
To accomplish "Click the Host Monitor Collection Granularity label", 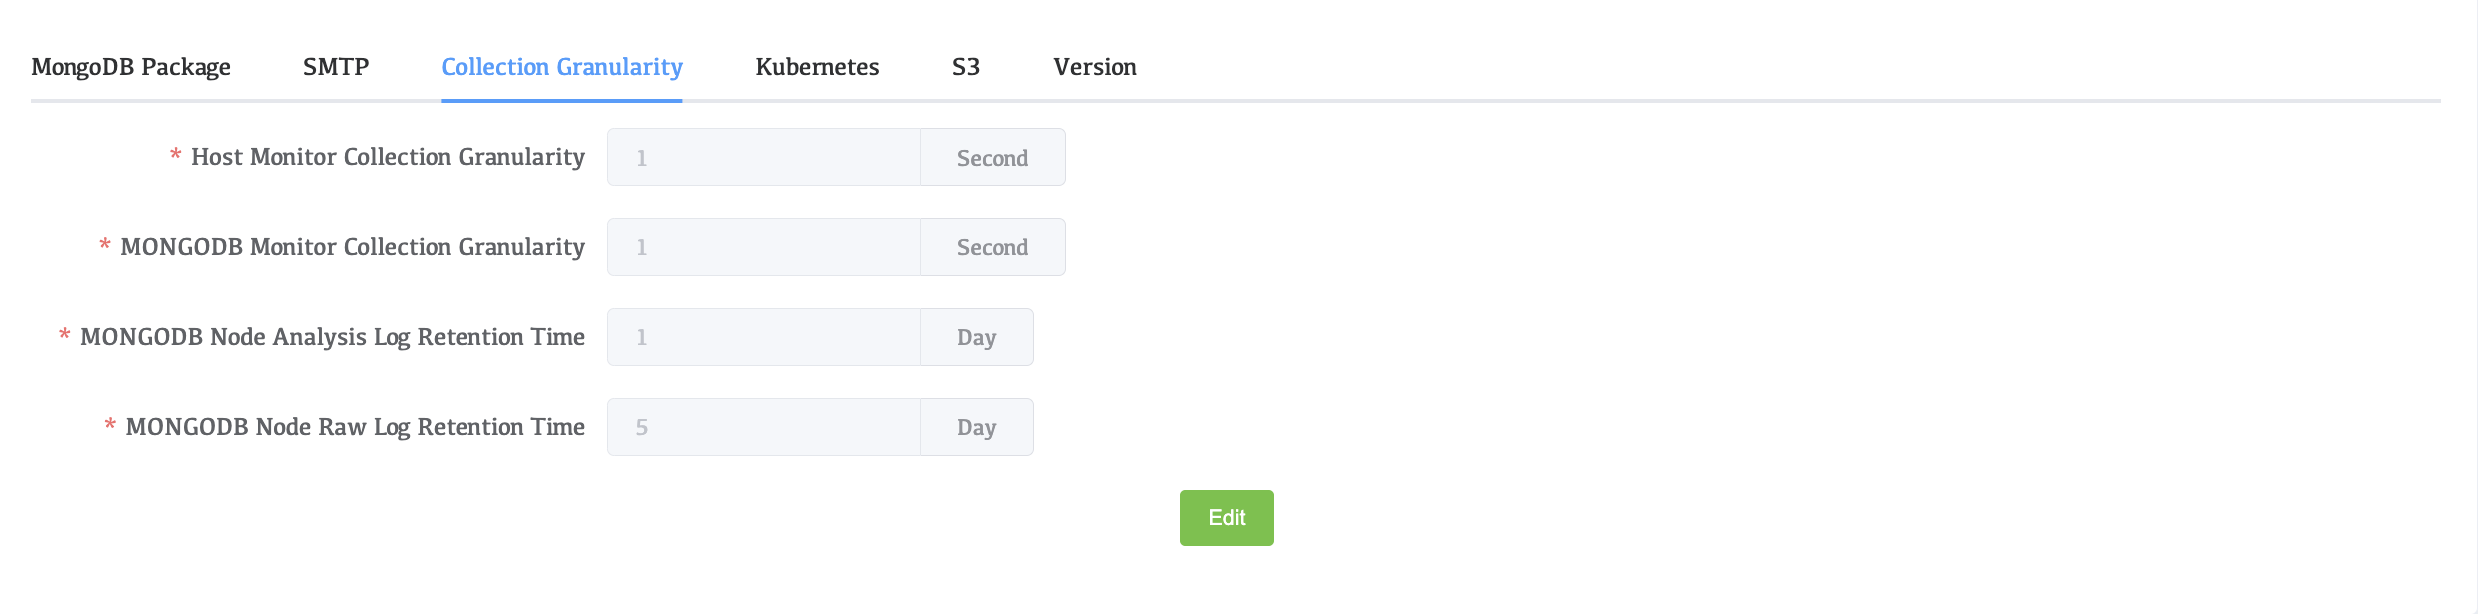I will coord(388,157).
